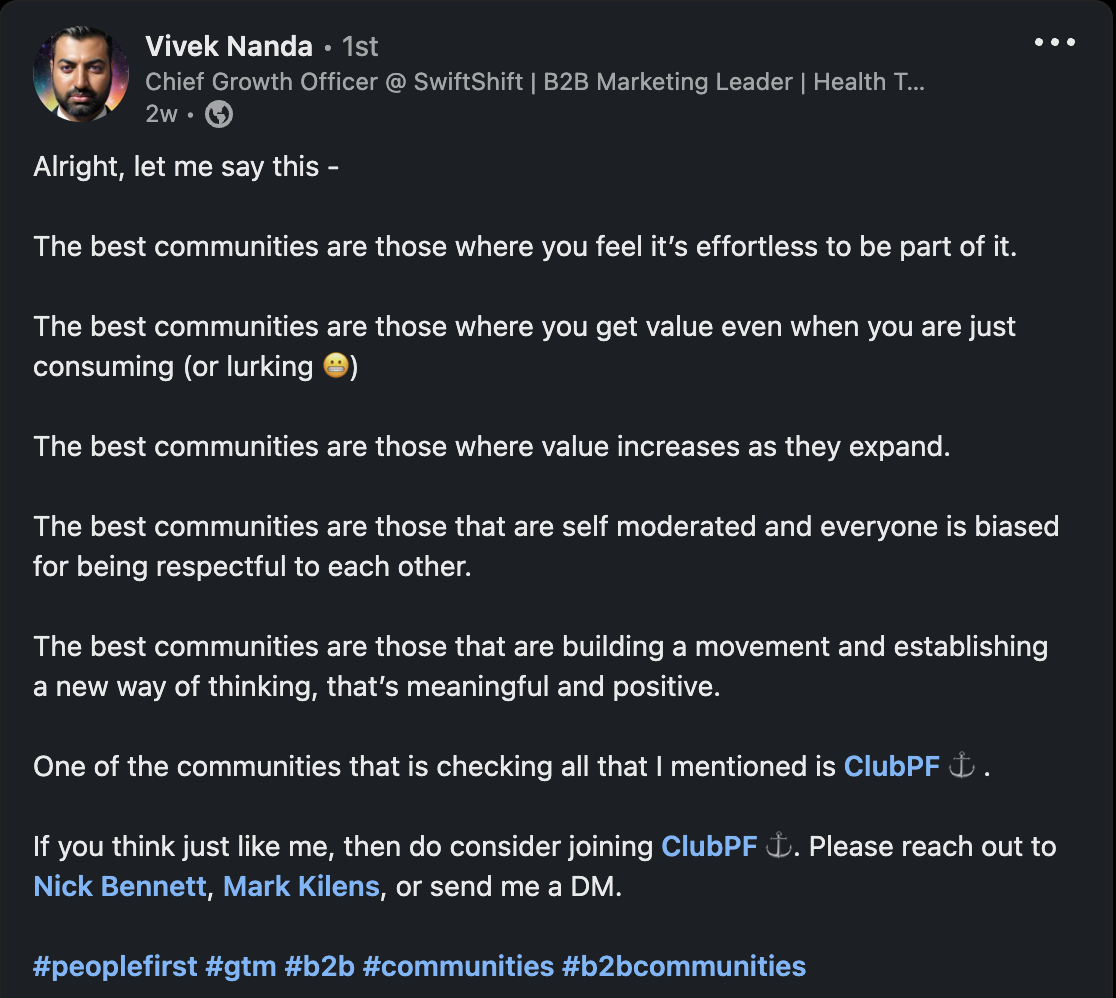The height and width of the screenshot is (998, 1116).
Task: Open Nick Bennett's profile mention
Action: (x=120, y=887)
